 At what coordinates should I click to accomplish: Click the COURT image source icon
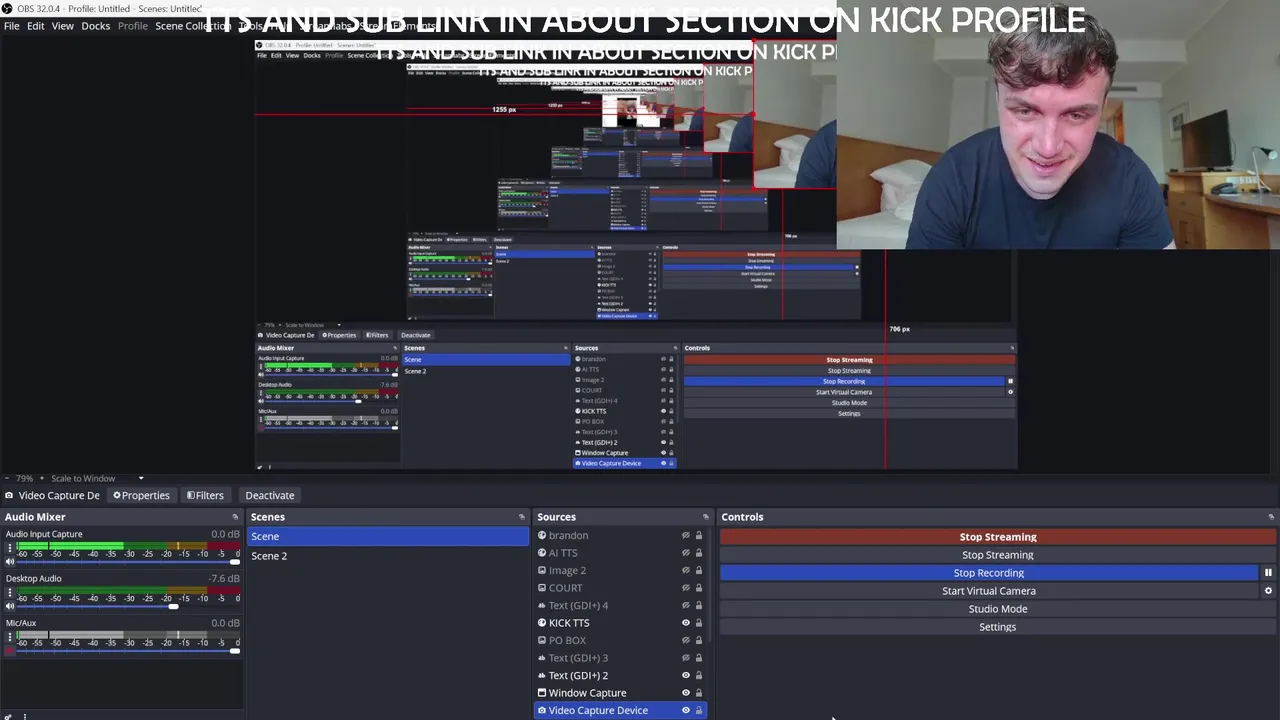[x=542, y=588]
